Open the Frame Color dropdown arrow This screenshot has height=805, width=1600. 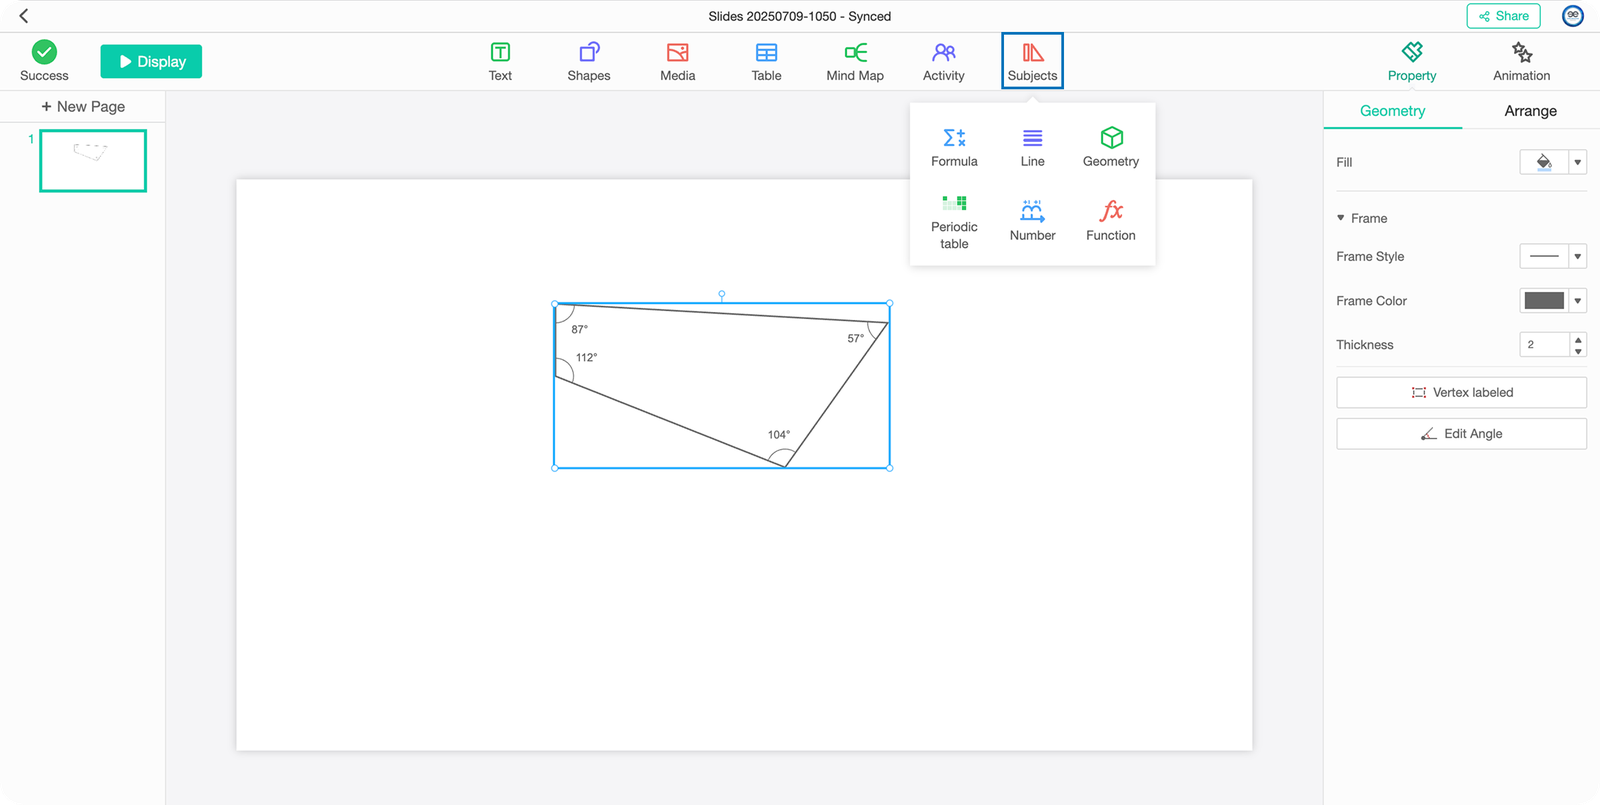coord(1577,301)
